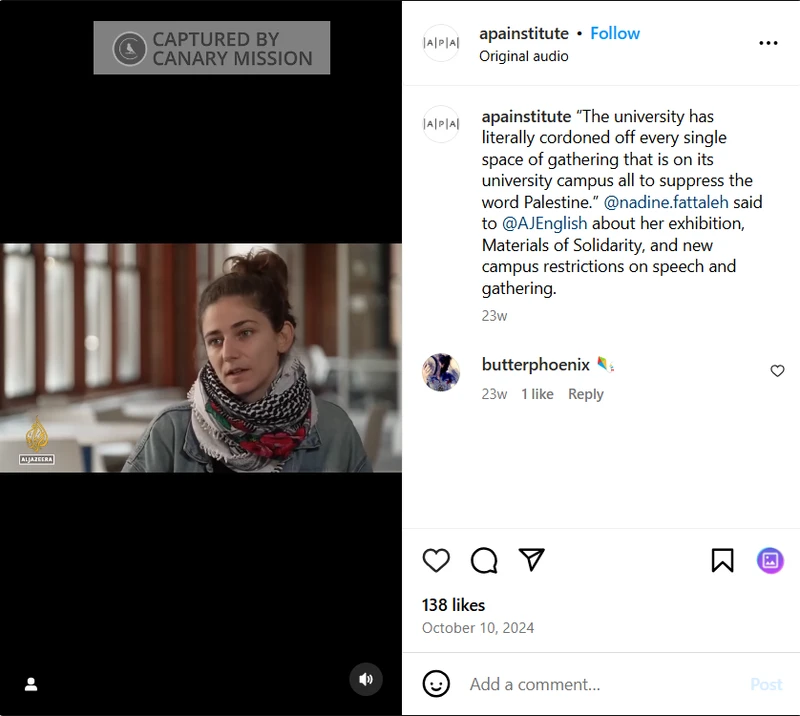Type in Add a comment field
Image resolution: width=800 pixels, height=716 pixels.
[600, 684]
